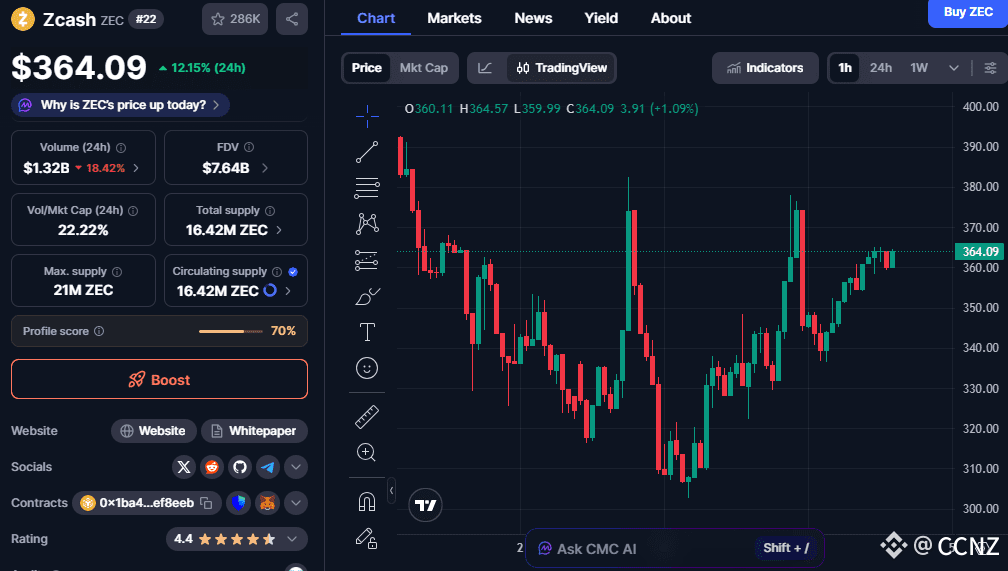Image resolution: width=1008 pixels, height=571 pixels.
Task: Select the brush drawing tool
Action: click(x=367, y=296)
